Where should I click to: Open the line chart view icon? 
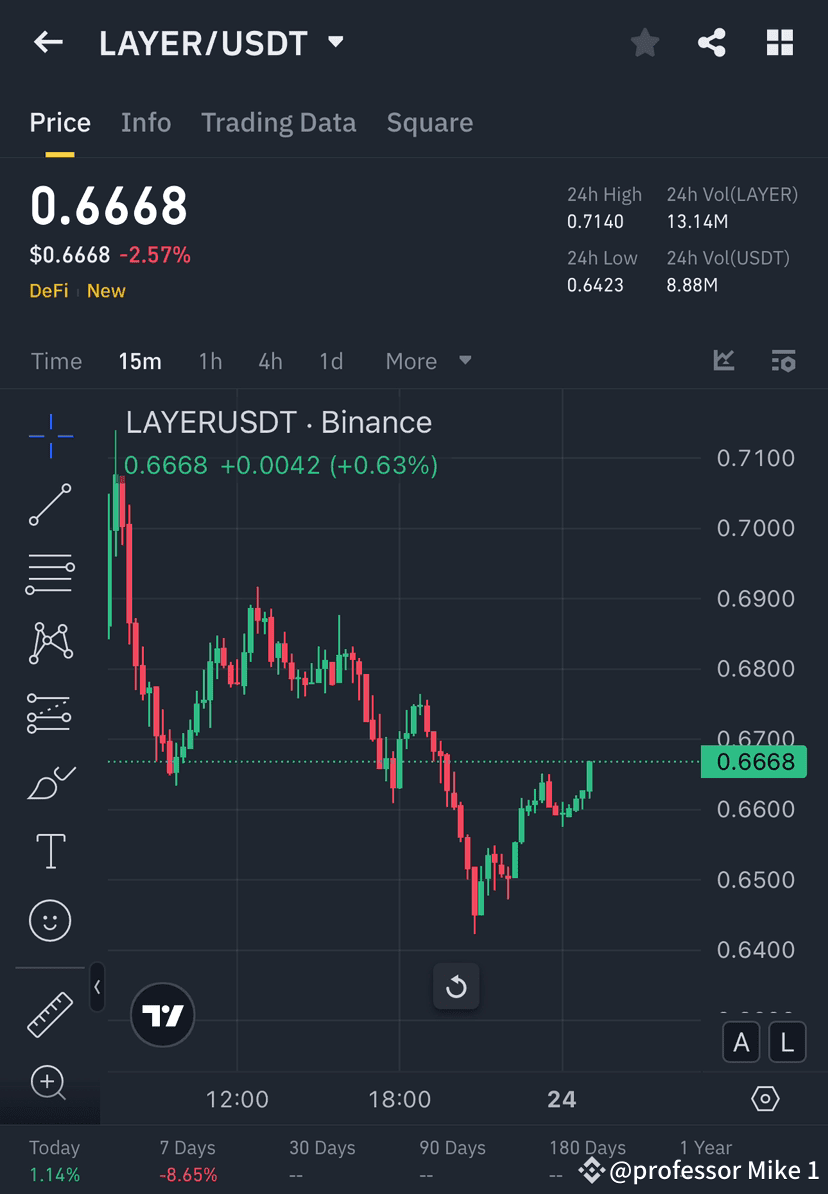723,361
